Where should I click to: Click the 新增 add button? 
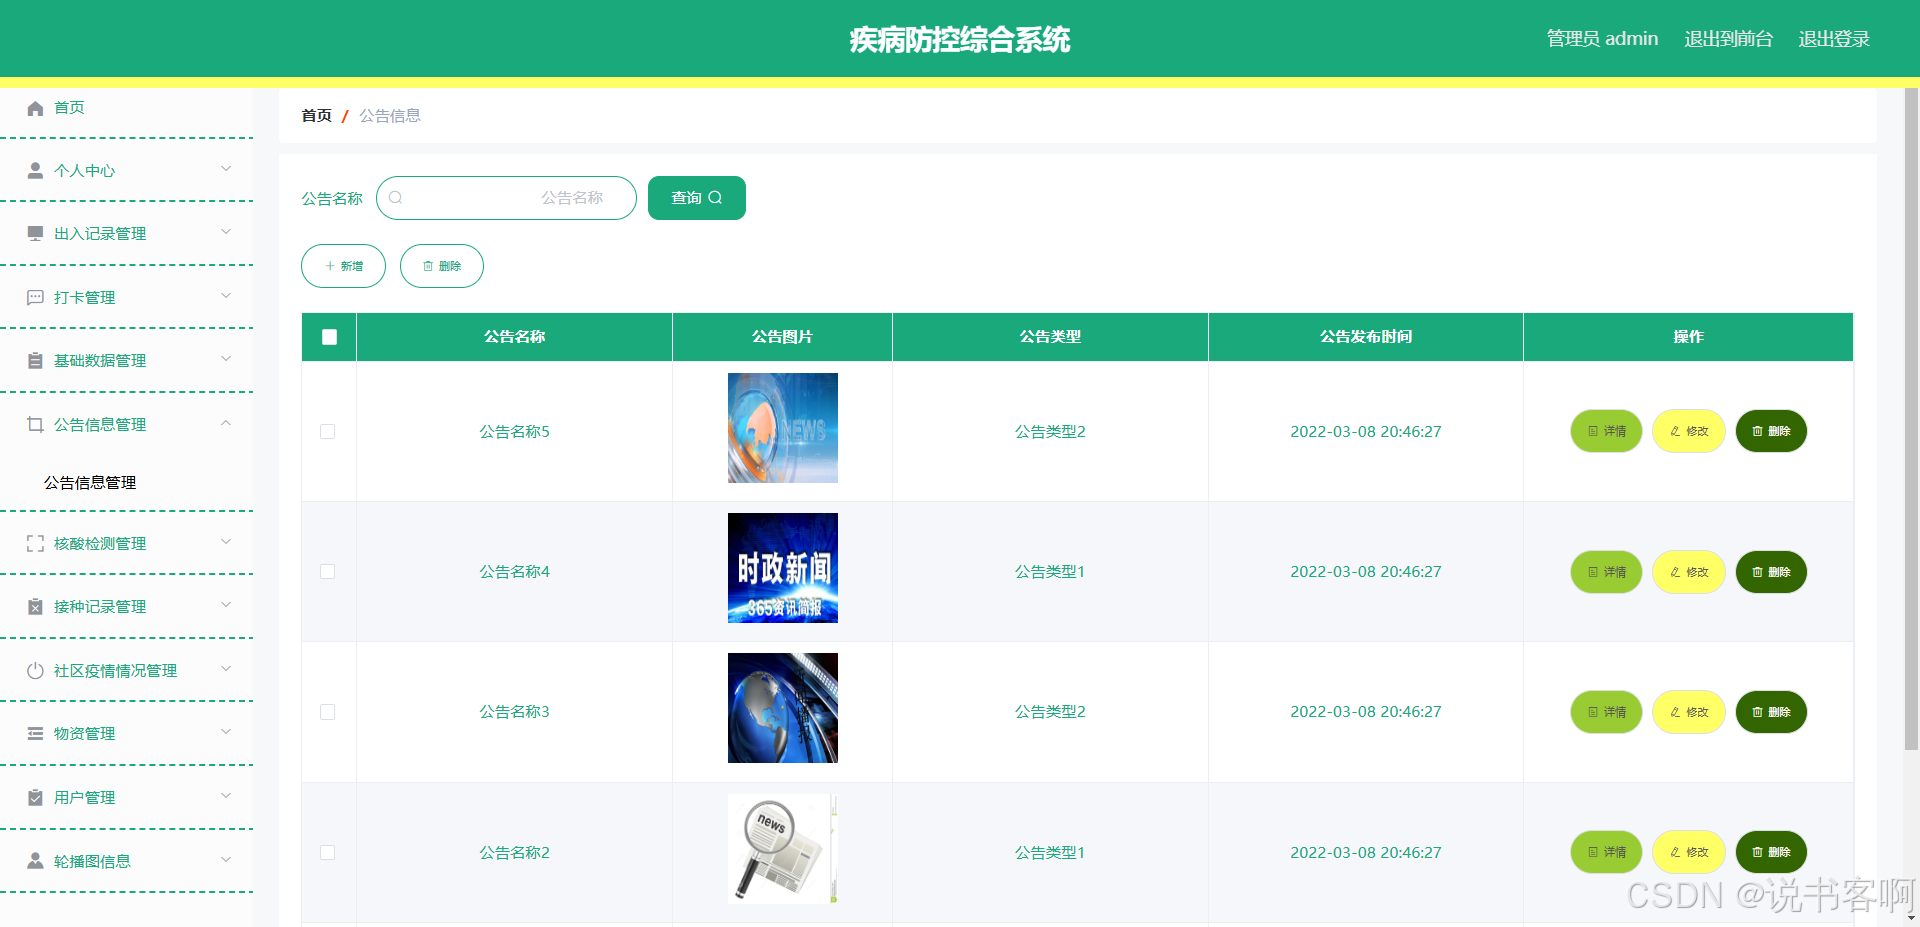point(343,266)
